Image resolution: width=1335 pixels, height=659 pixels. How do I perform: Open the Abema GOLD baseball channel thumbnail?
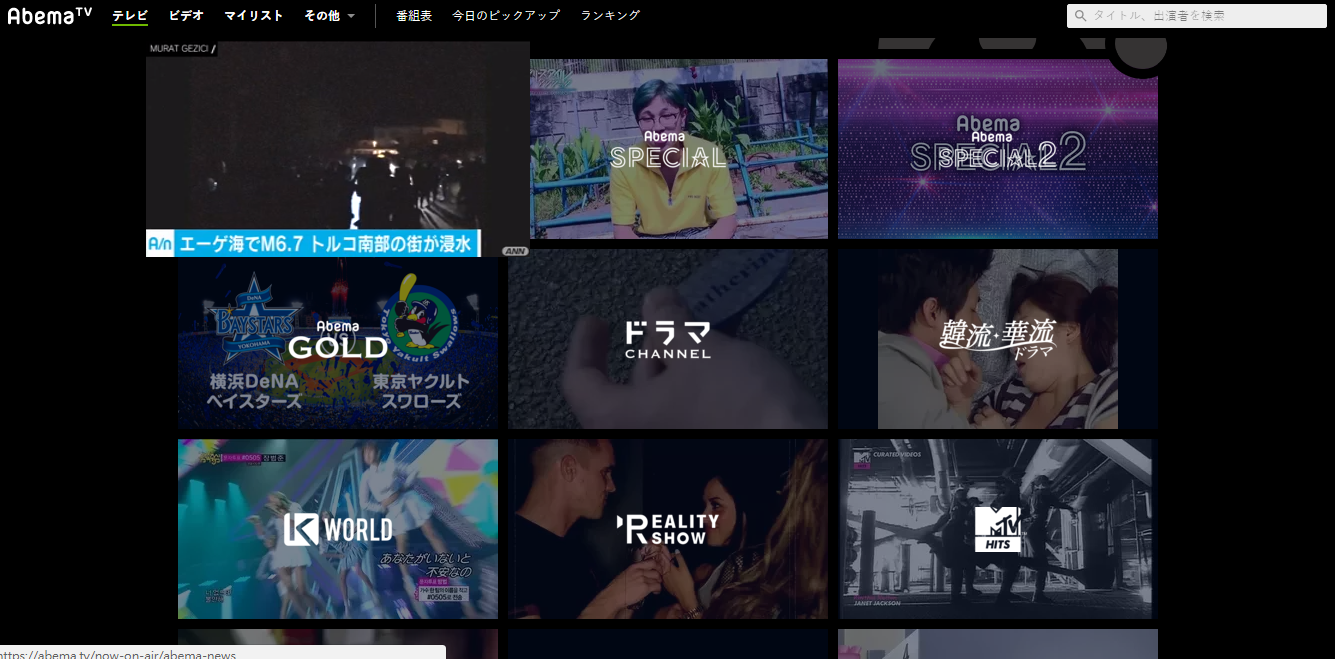338,343
